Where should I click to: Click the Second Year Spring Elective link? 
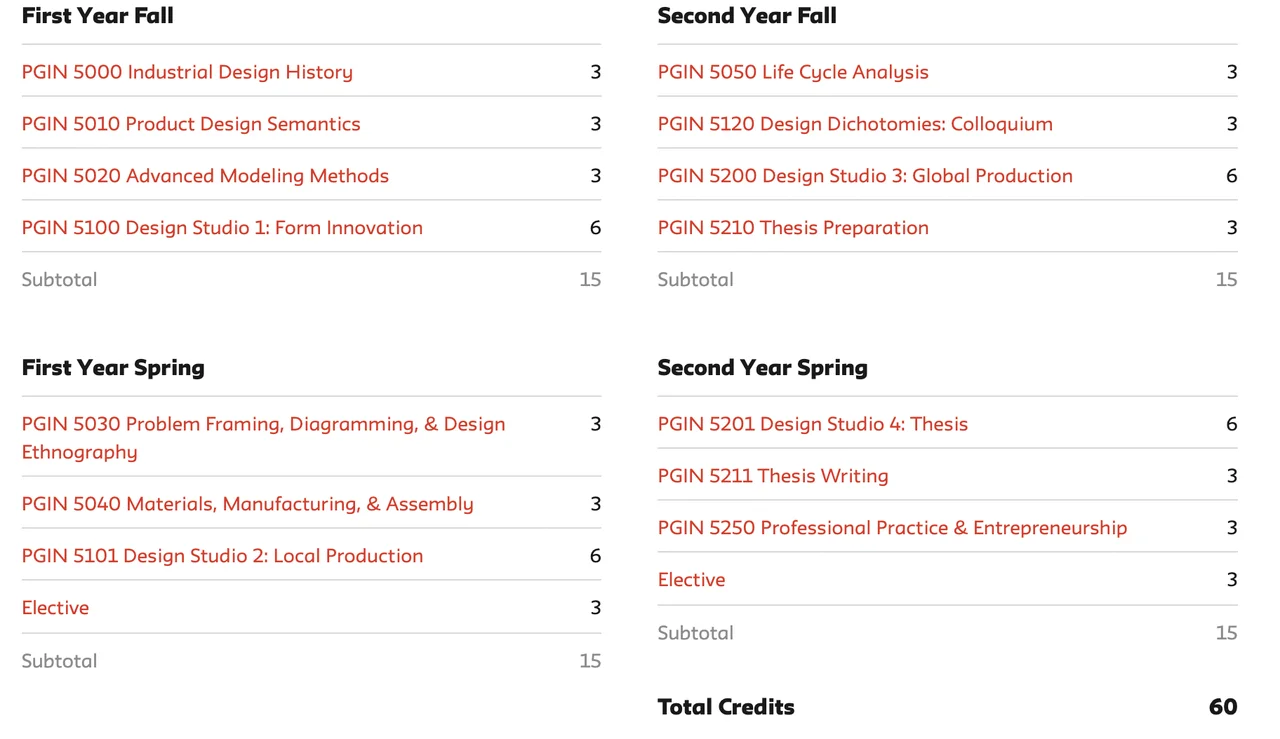pyautogui.click(x=691, y=580)
